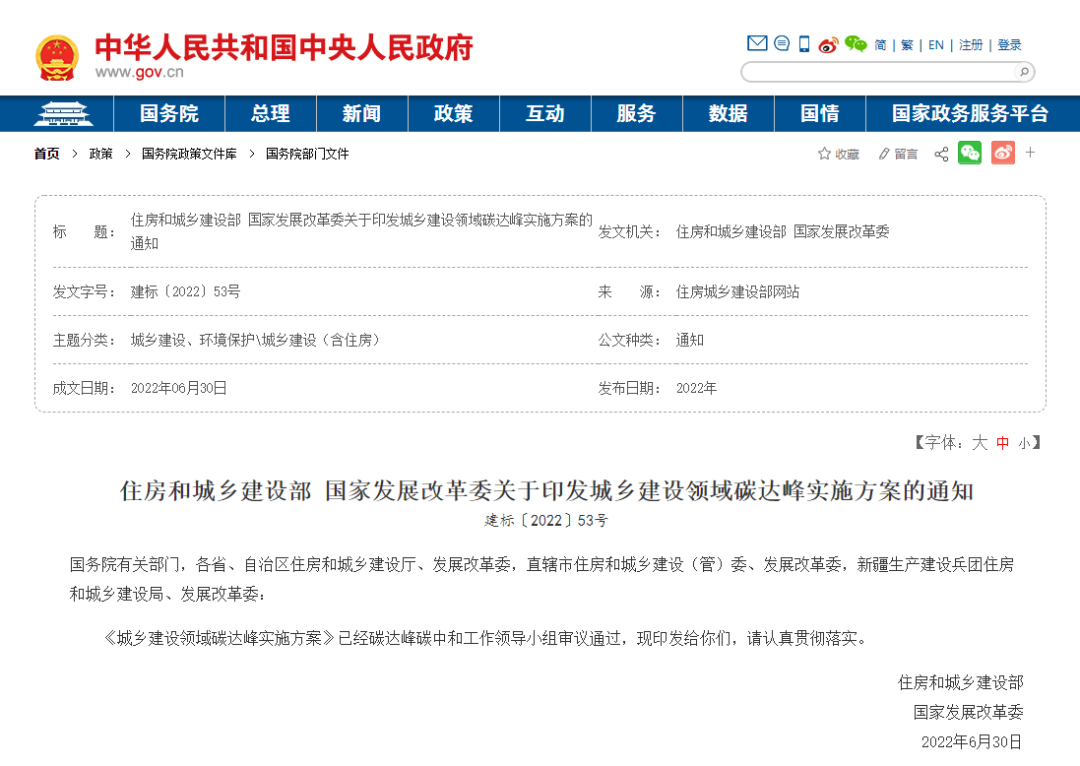Click 发布日期 value 2022年
This screenshot has height=766, width=1080.
point(696,388)
